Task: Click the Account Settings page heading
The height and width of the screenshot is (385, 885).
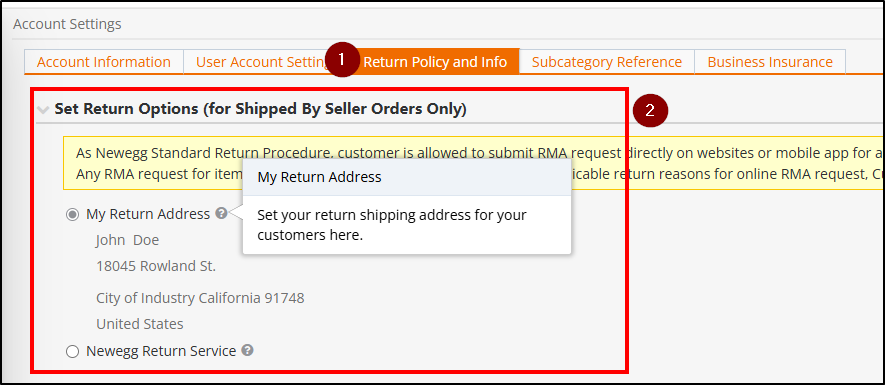Action: click(x=67, y=24)
